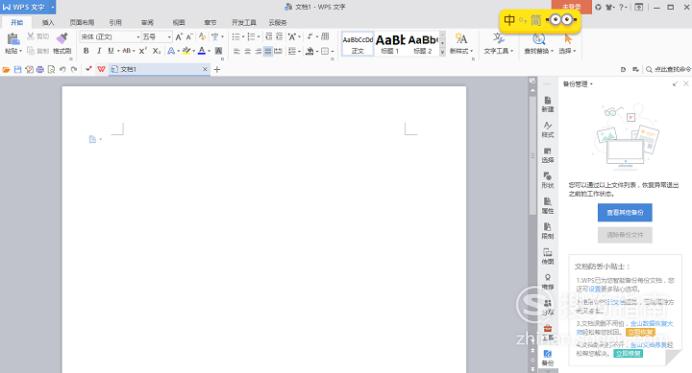Toggle the show paragraph marks button
692x373 pixels.
310,37
